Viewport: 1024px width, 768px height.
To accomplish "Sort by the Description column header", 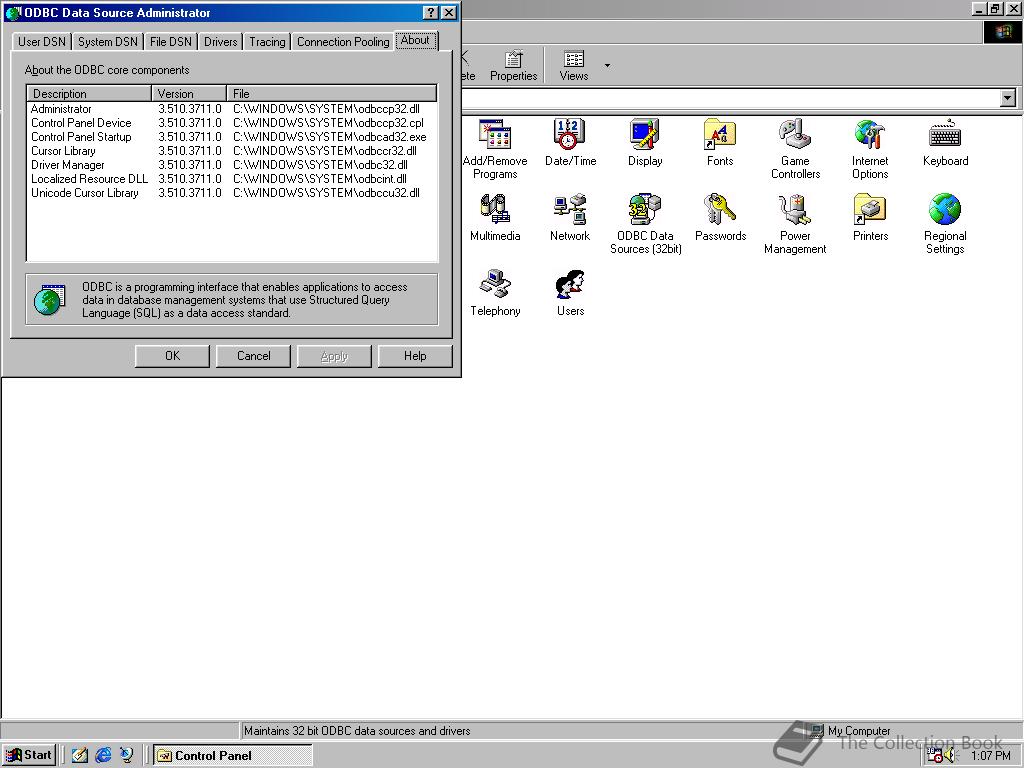I will click(x=89, y=93).
